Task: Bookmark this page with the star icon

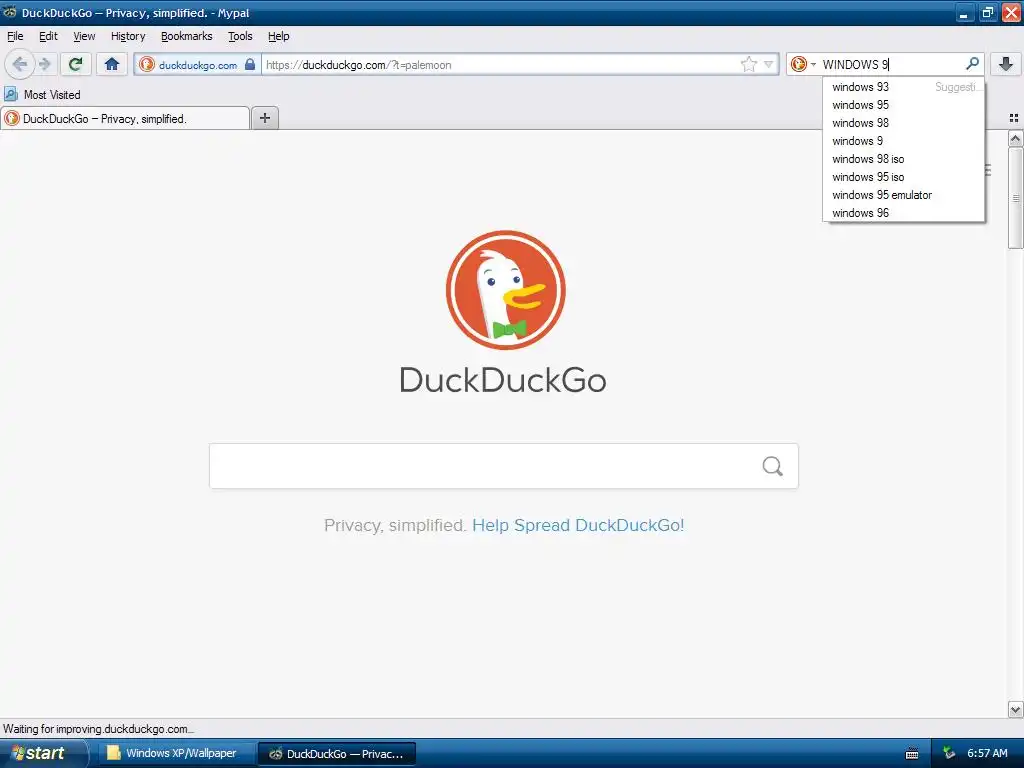Action: (x=748, y=64)
